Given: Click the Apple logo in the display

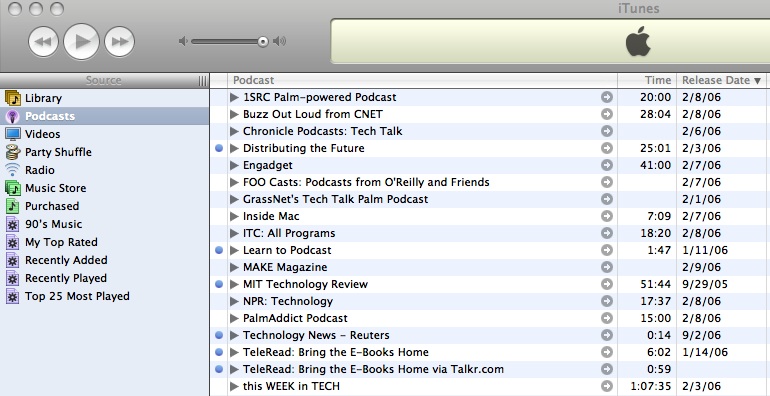Looking at the screenshot, I should click(x=638, y=42).
